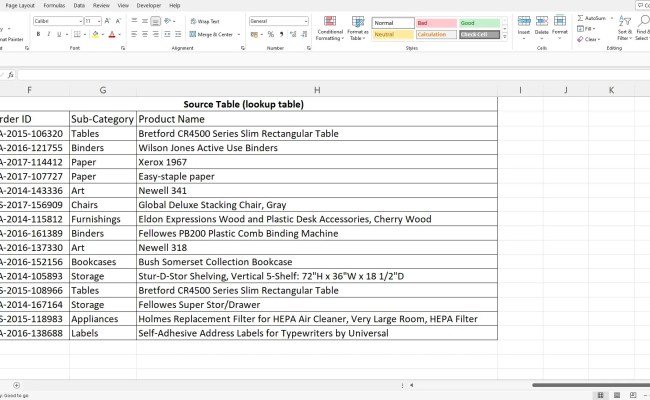Select column H header
The image size is (650, 400).
[317, 90]
